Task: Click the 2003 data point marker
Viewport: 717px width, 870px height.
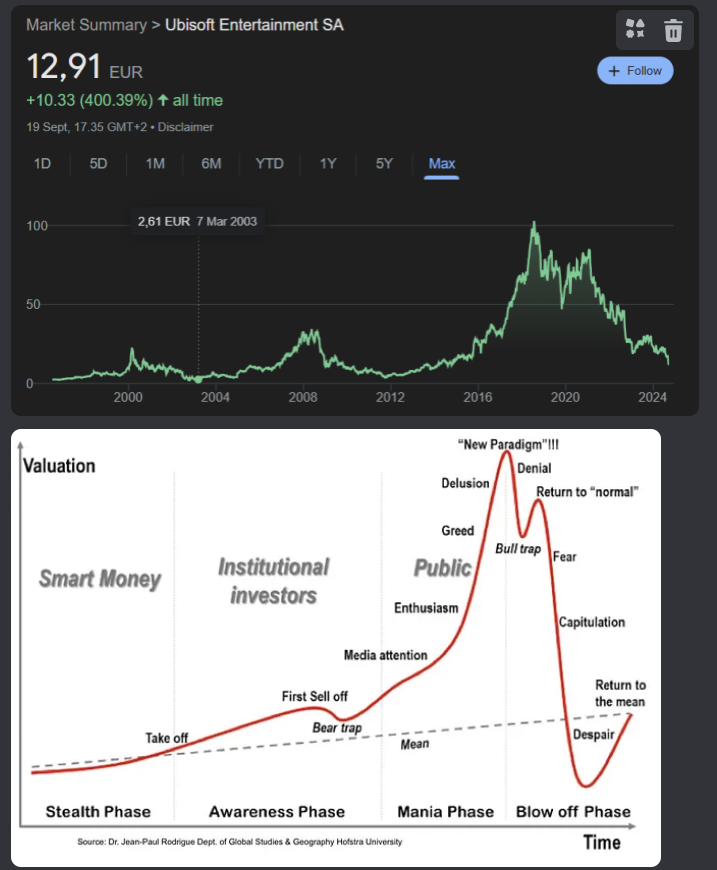Action: 198,379
